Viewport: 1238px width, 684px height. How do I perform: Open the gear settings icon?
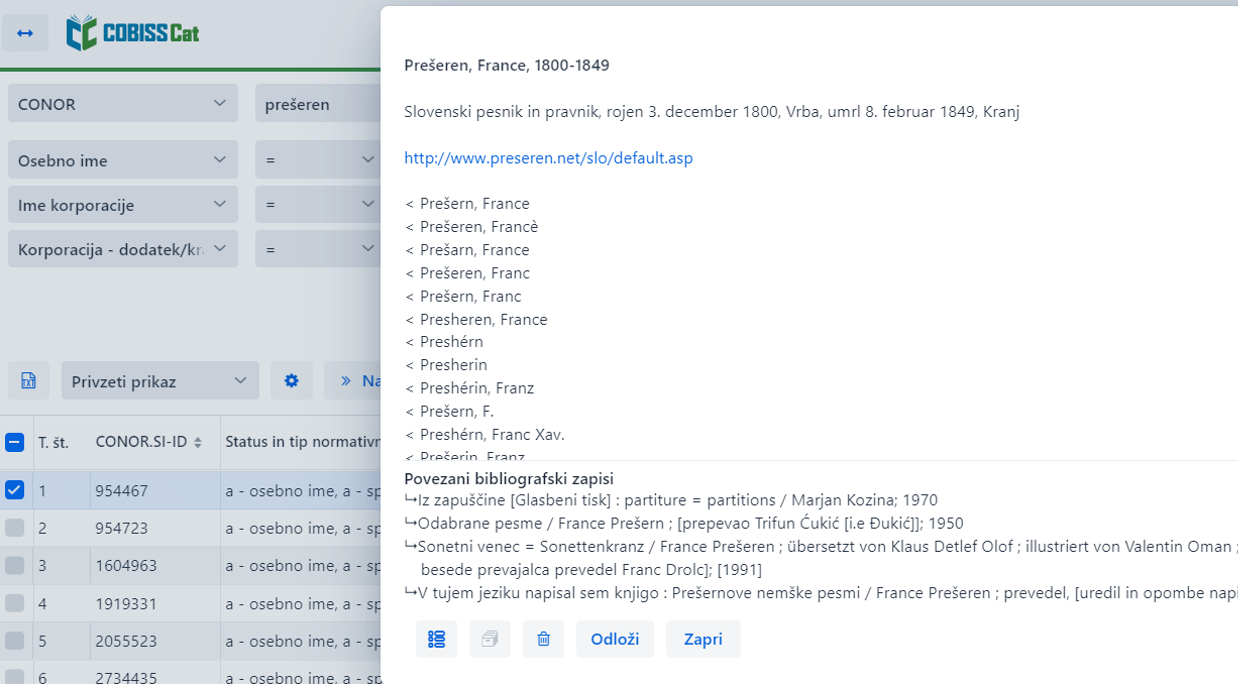coord(291,381)
